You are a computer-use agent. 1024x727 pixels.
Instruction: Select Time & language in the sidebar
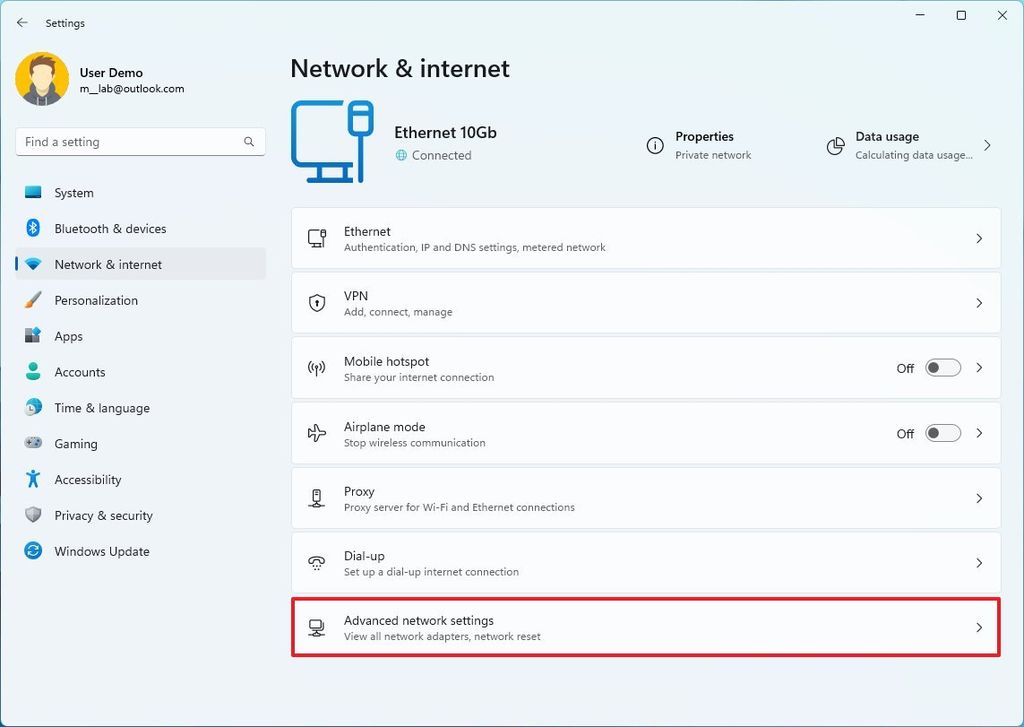pos(103,408)
